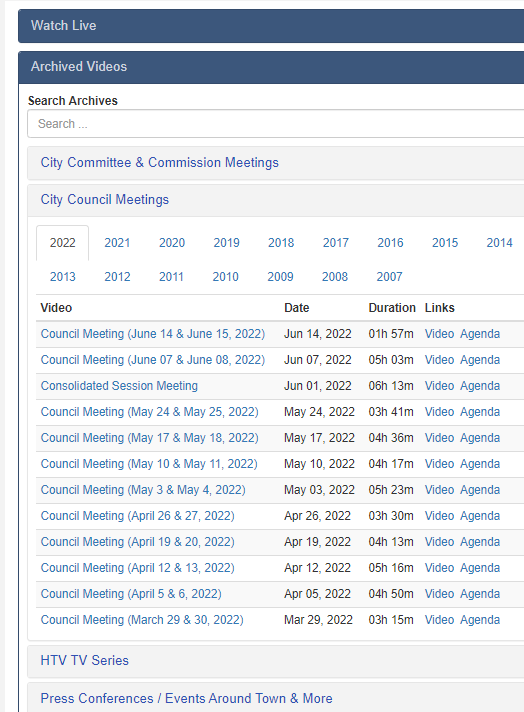Open Council Meeting (May 3 & May 4, 2022)
The width and height of the screenshot is (524, 712).
pyautogui.click(x=143, y=490)
